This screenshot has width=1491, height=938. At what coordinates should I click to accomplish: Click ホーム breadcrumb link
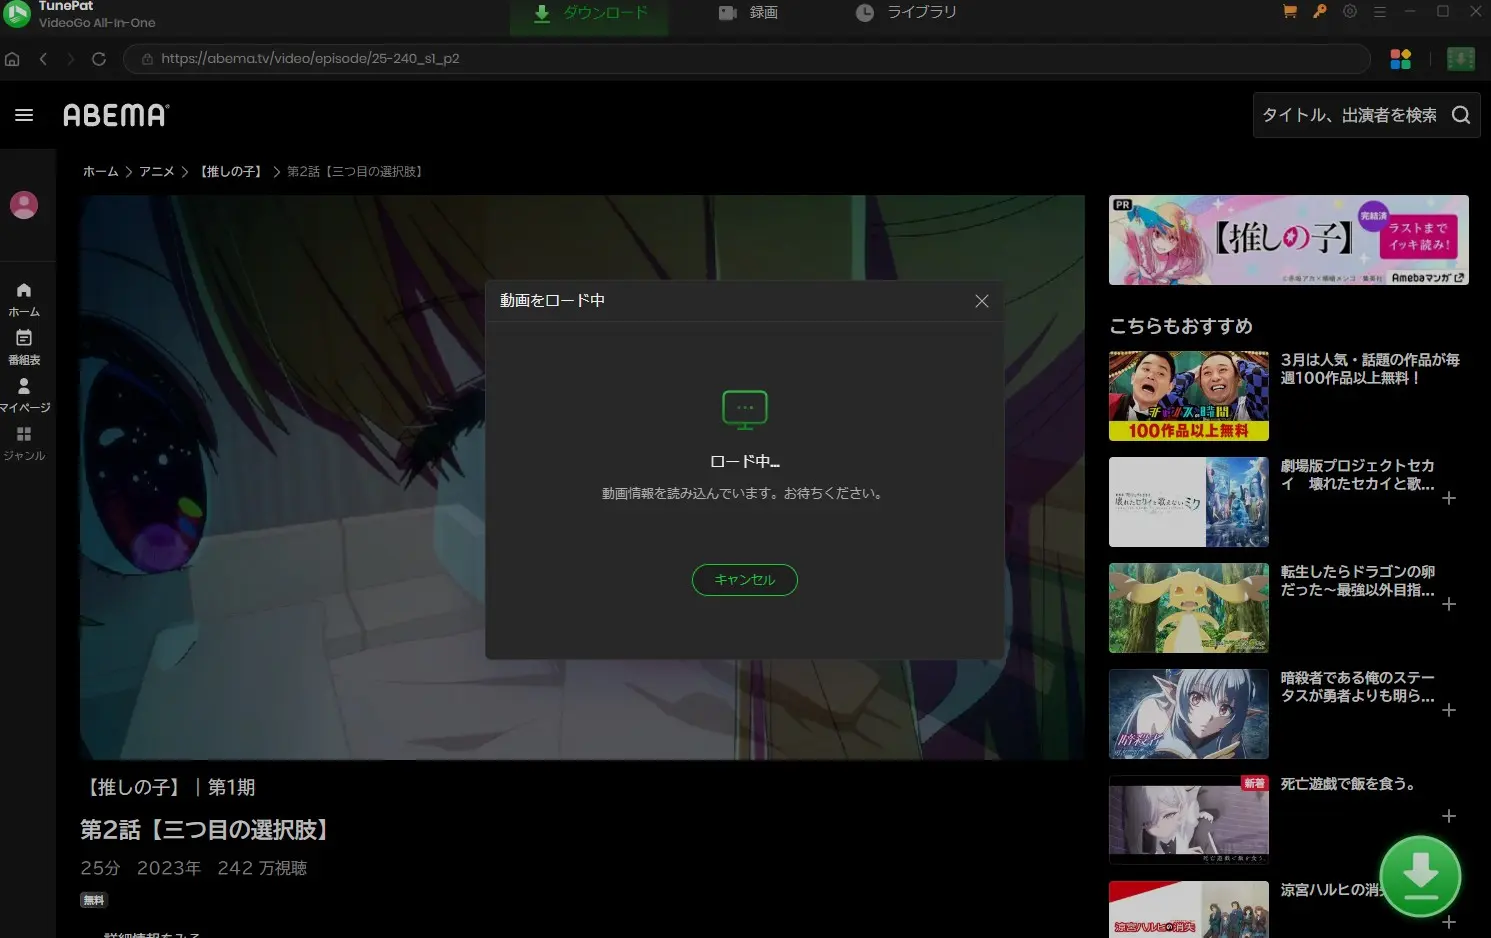[100, 172]
